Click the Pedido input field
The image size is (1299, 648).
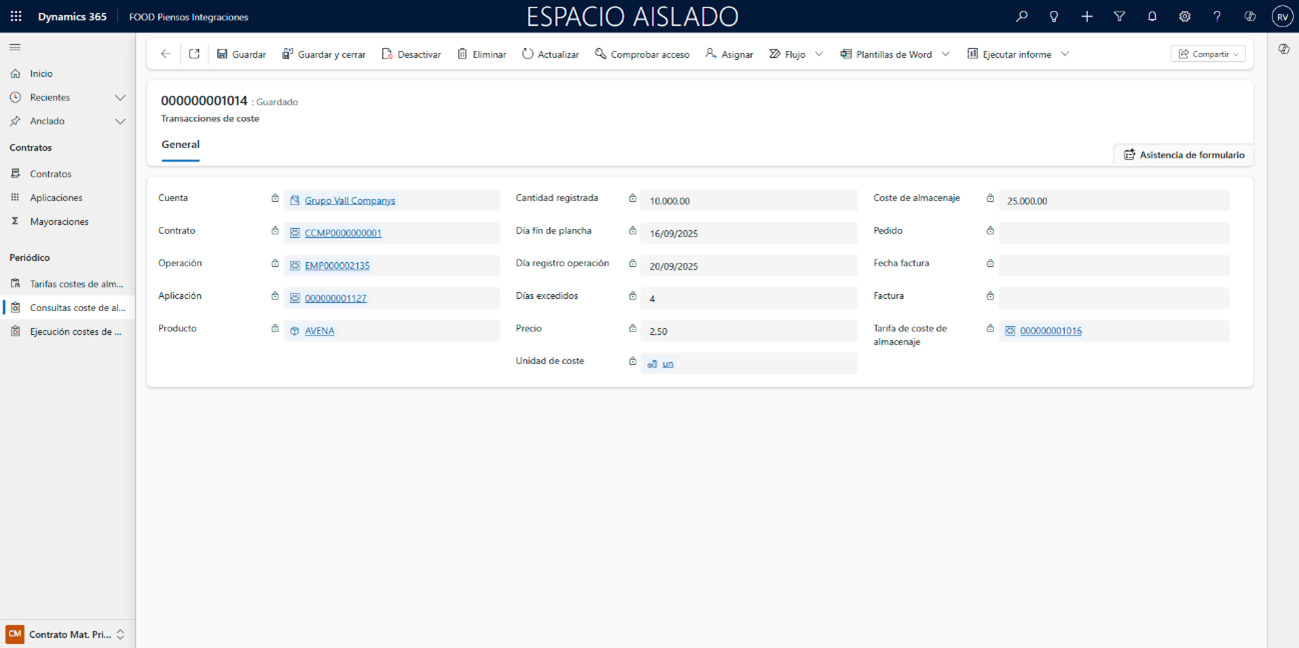1113,233
